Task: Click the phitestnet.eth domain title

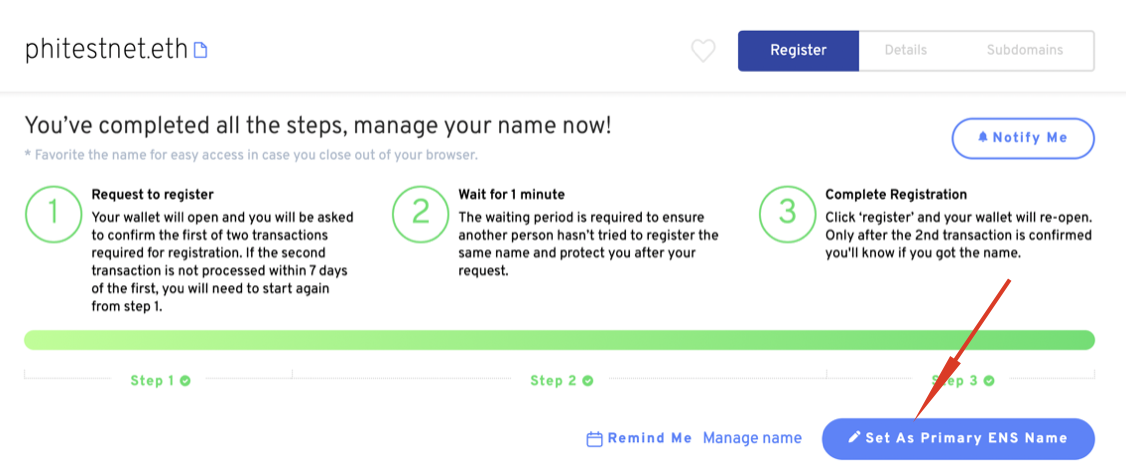Action: (106, 50)
